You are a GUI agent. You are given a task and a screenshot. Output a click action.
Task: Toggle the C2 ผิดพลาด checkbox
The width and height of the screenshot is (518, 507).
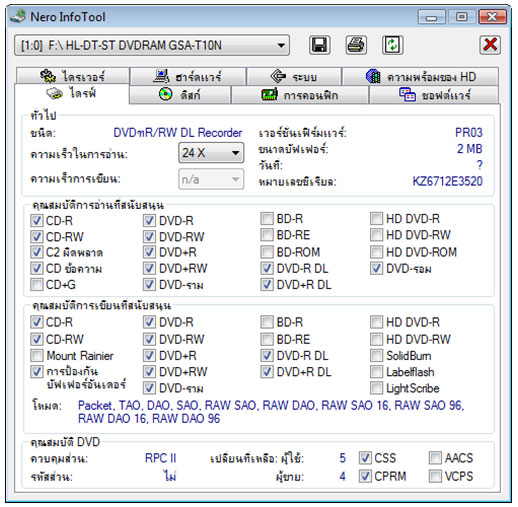(37, 252)
